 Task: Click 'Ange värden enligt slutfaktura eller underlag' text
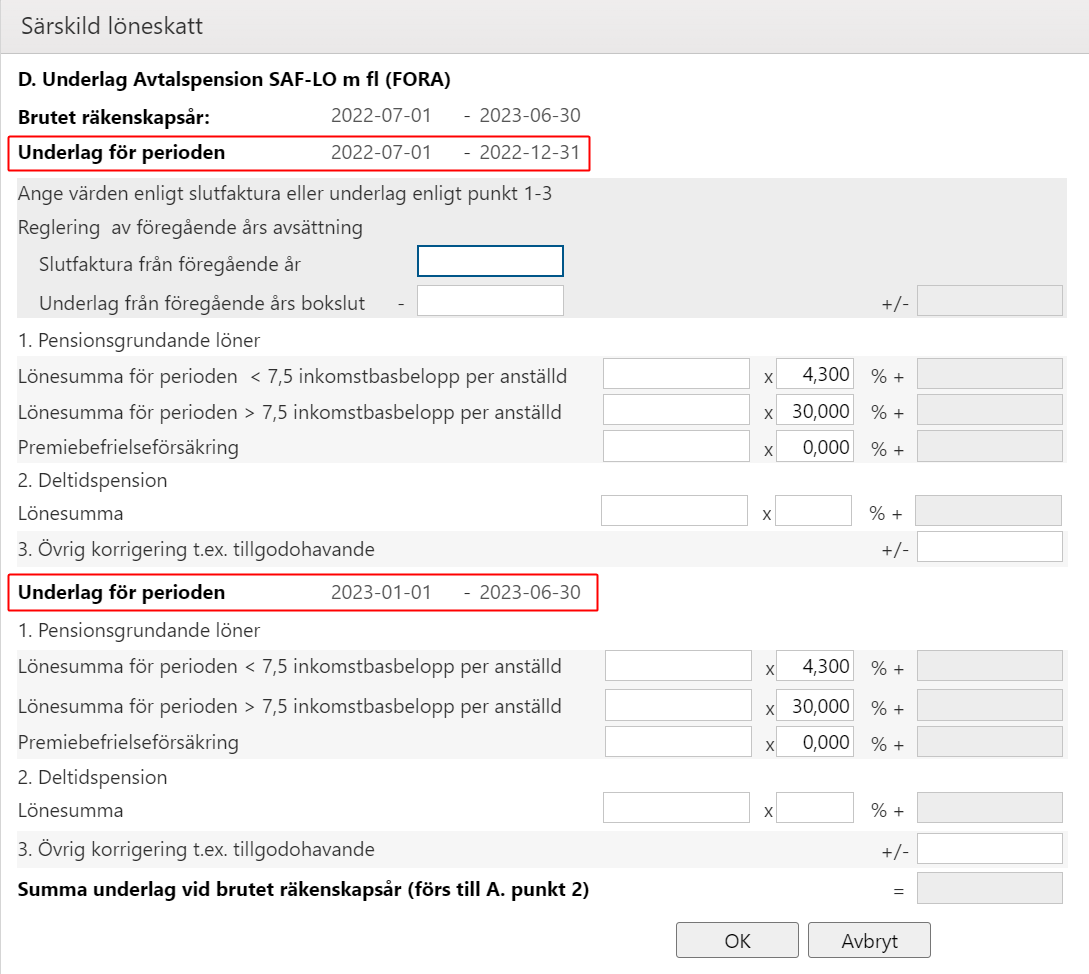285,193
